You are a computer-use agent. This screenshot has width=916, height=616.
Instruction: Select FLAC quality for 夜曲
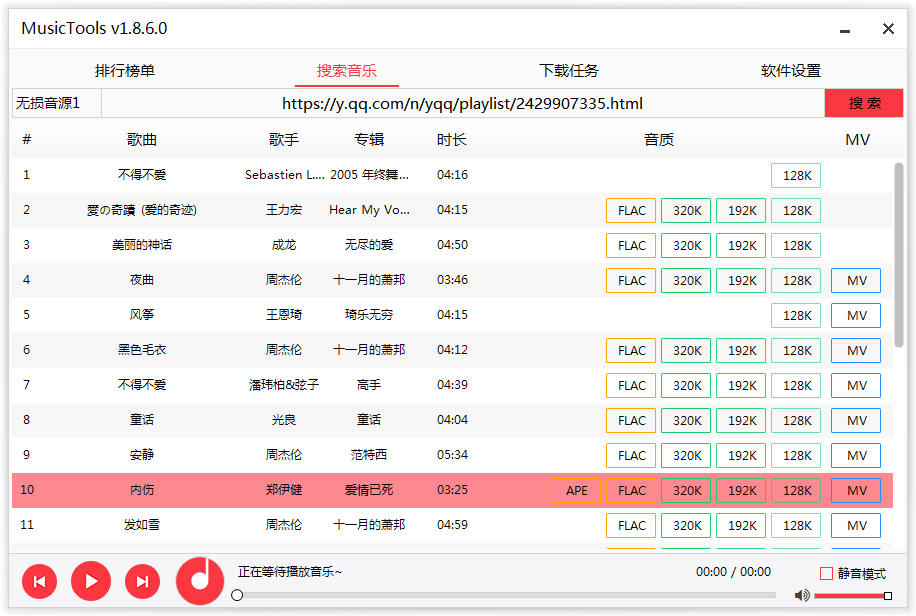pos(631,281)
